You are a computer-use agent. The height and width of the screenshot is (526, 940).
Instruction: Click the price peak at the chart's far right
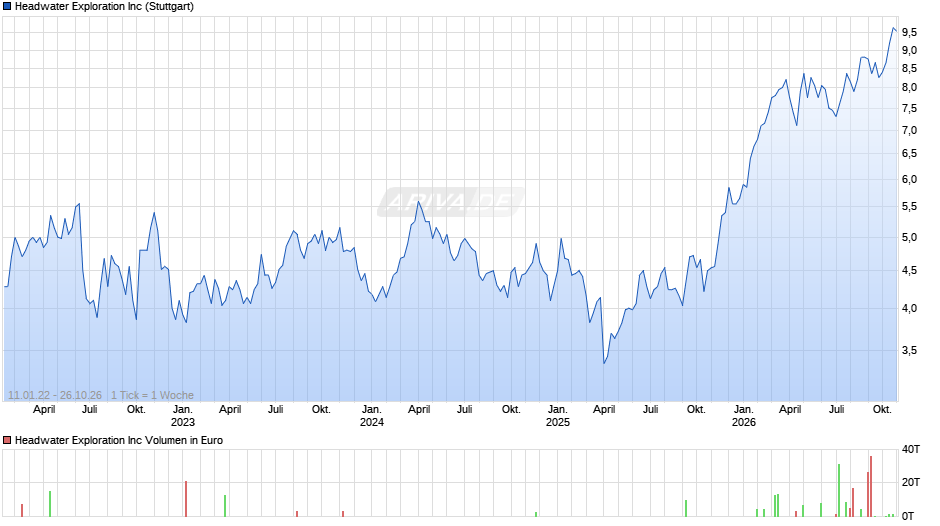point(893,28)
